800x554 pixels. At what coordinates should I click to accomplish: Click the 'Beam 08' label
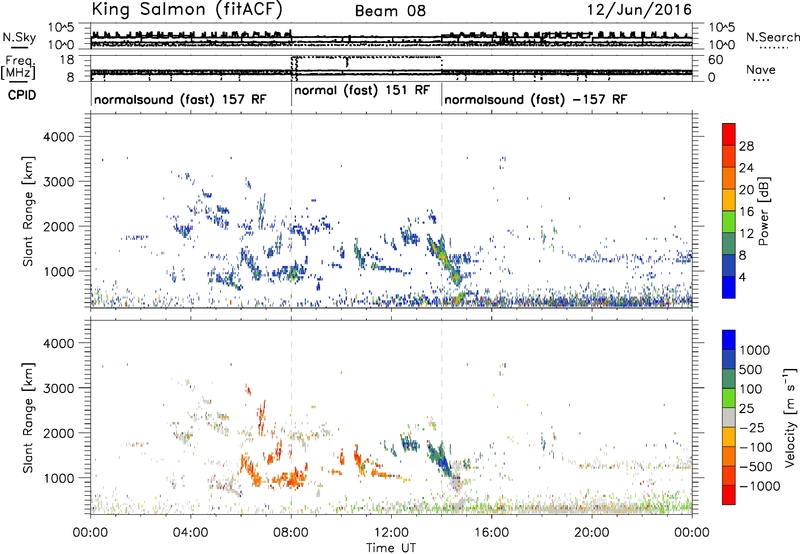[x=390, y=11]
